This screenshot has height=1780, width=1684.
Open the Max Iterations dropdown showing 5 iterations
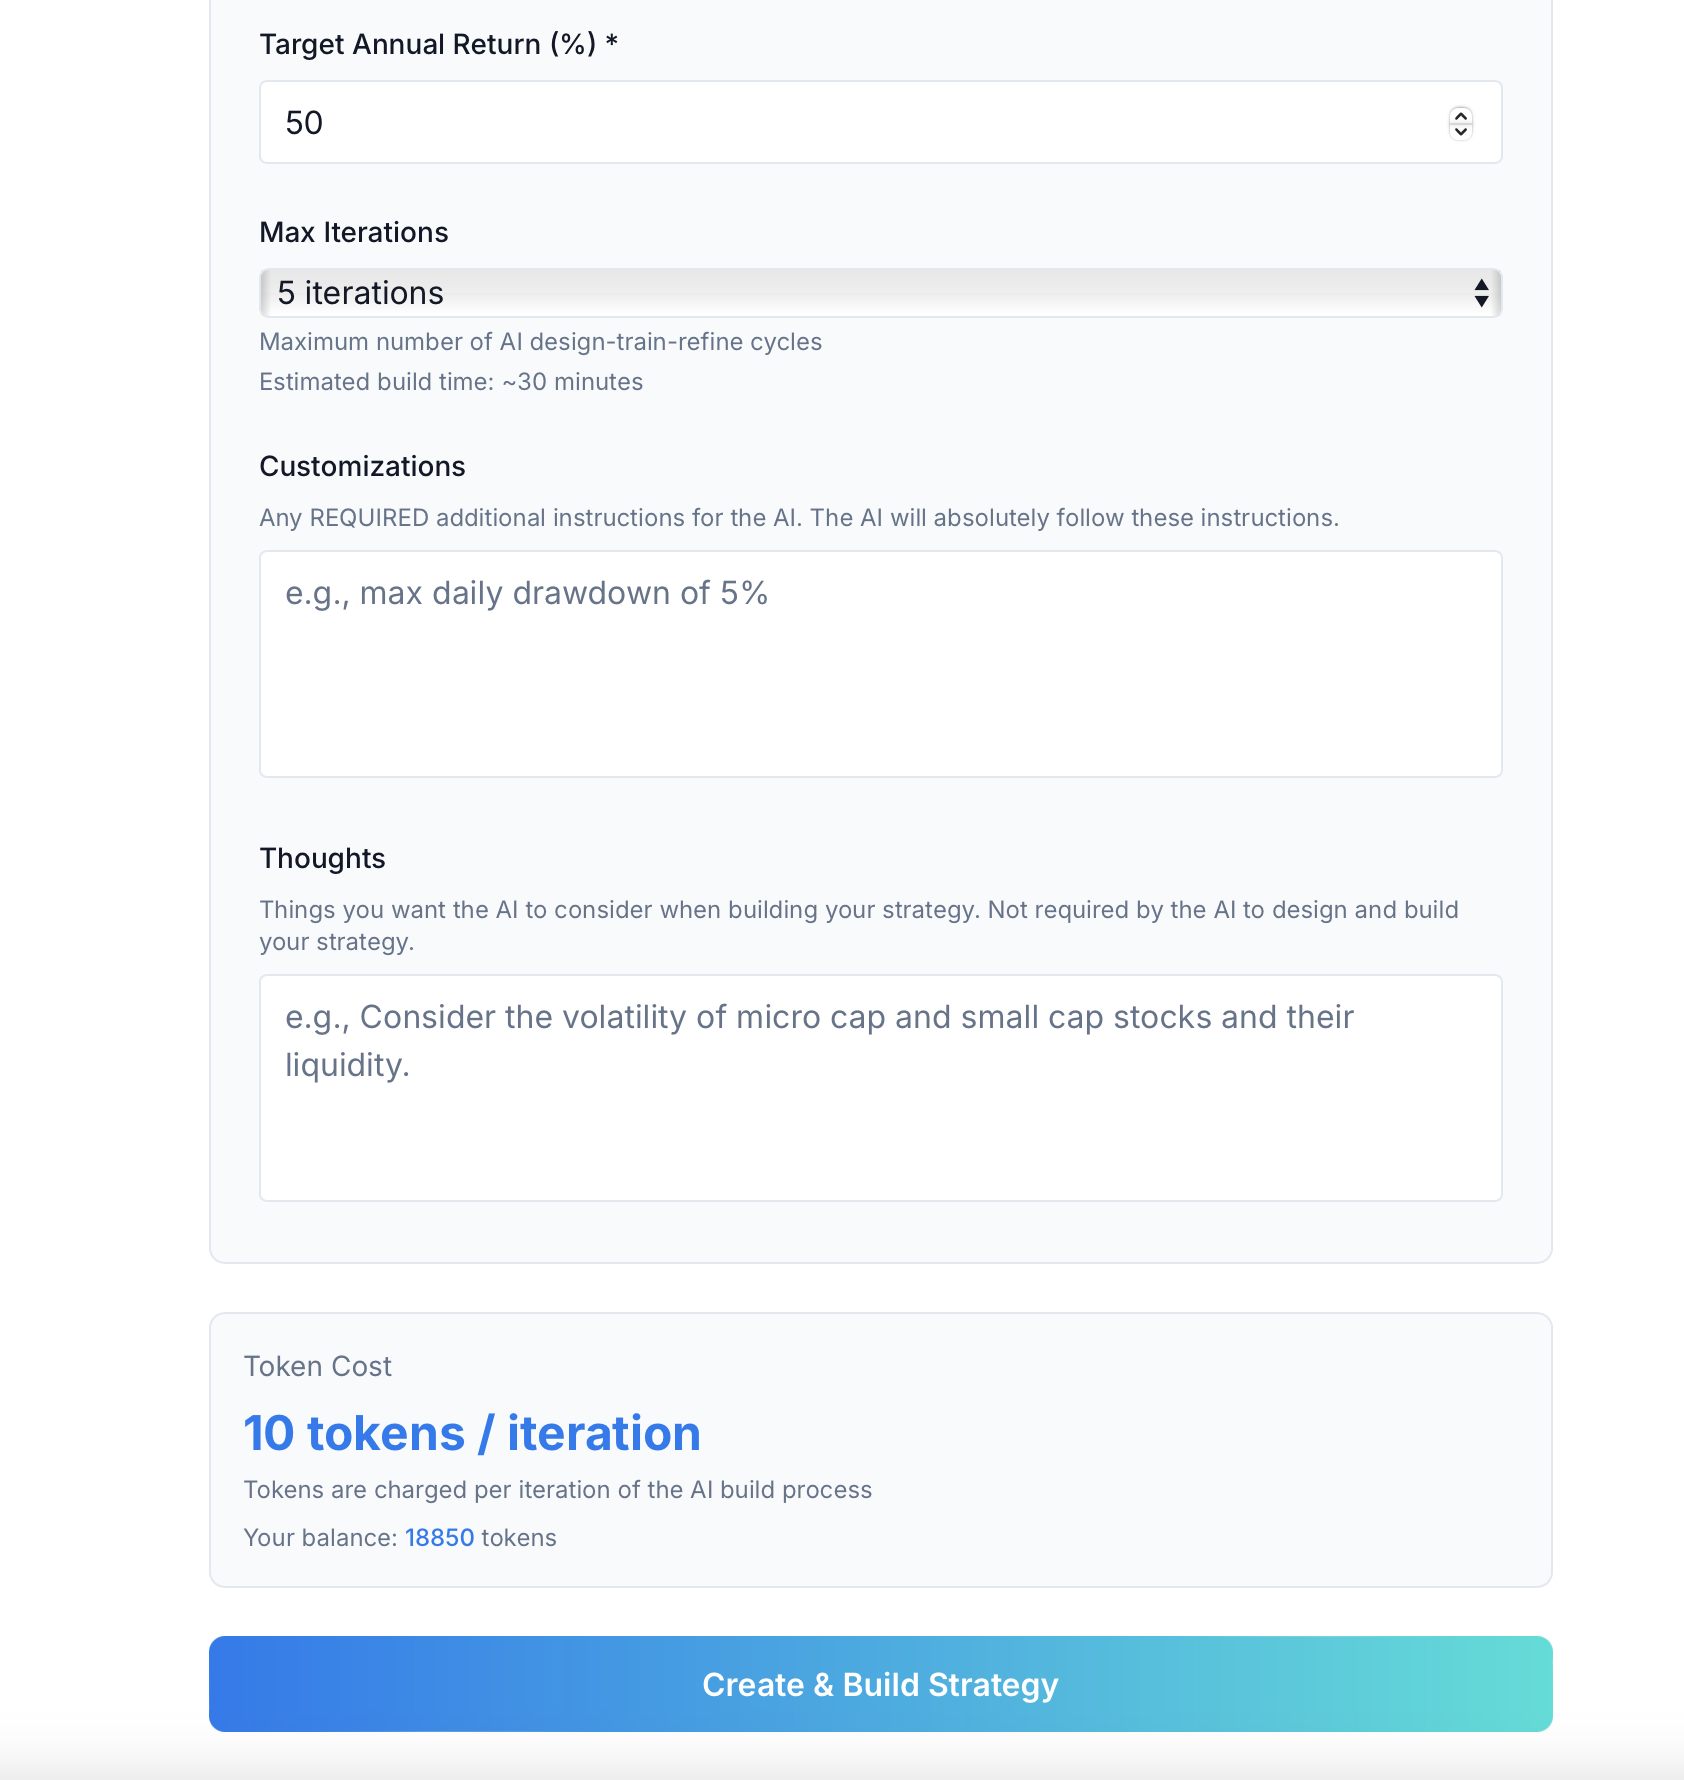coord(880,293)
